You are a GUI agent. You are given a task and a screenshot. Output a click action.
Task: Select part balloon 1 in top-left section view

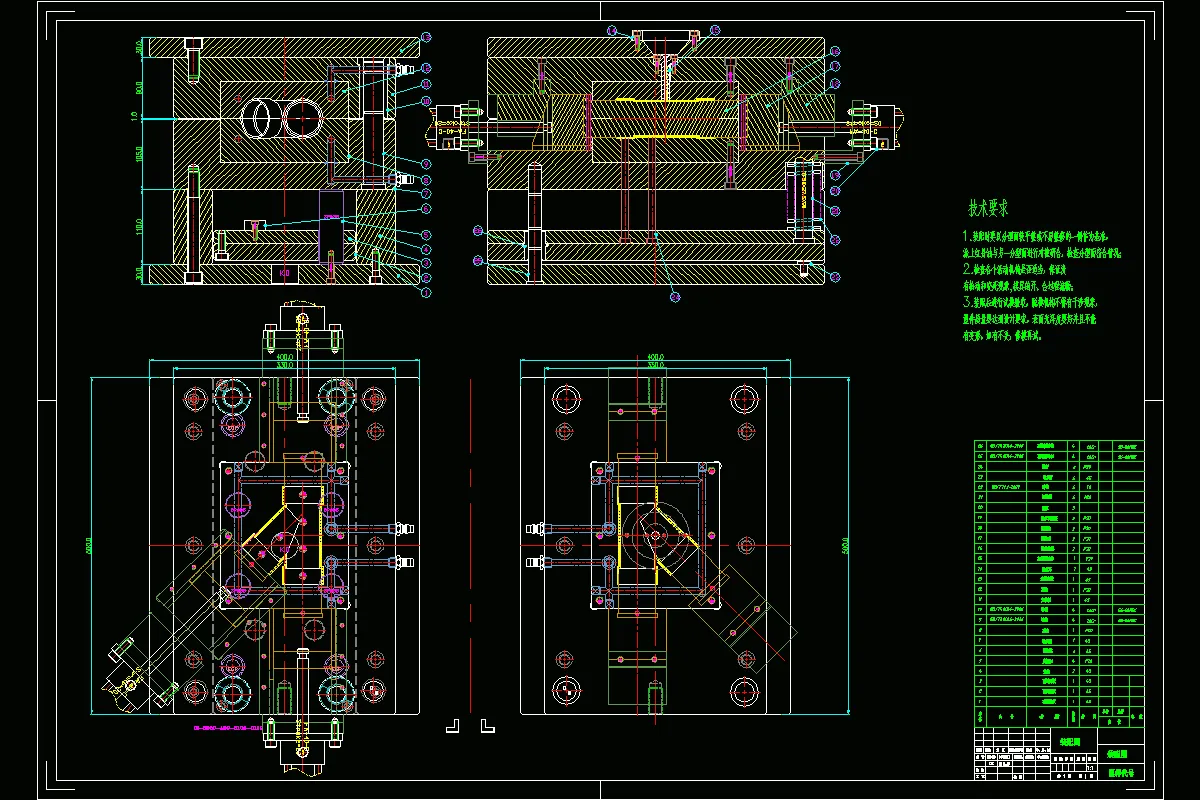click(x=426, y=292)
